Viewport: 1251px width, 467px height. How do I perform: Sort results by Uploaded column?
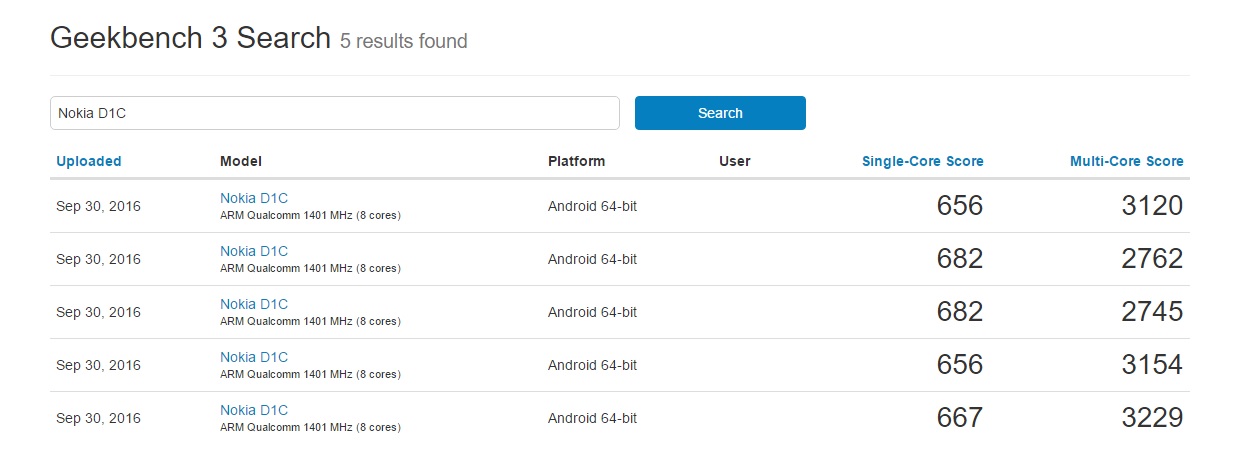click(x=89, y=161)
